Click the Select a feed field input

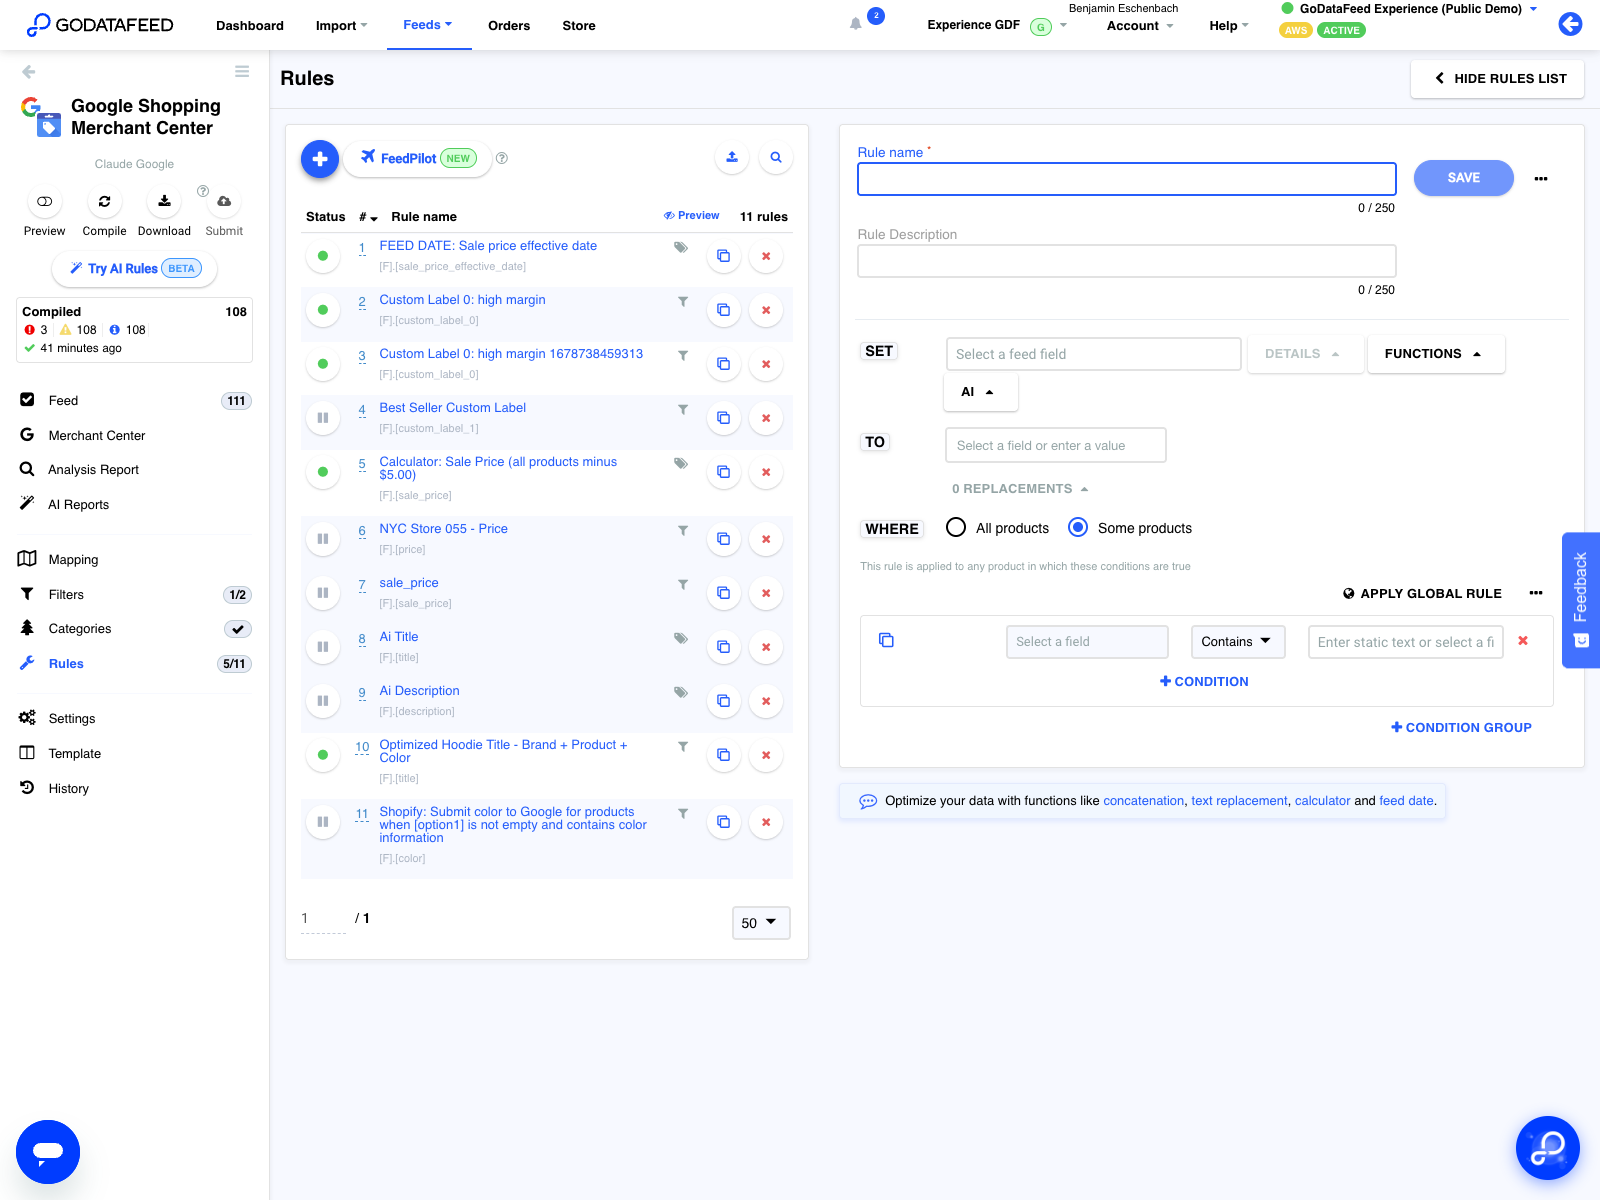tap(1093, 354)
